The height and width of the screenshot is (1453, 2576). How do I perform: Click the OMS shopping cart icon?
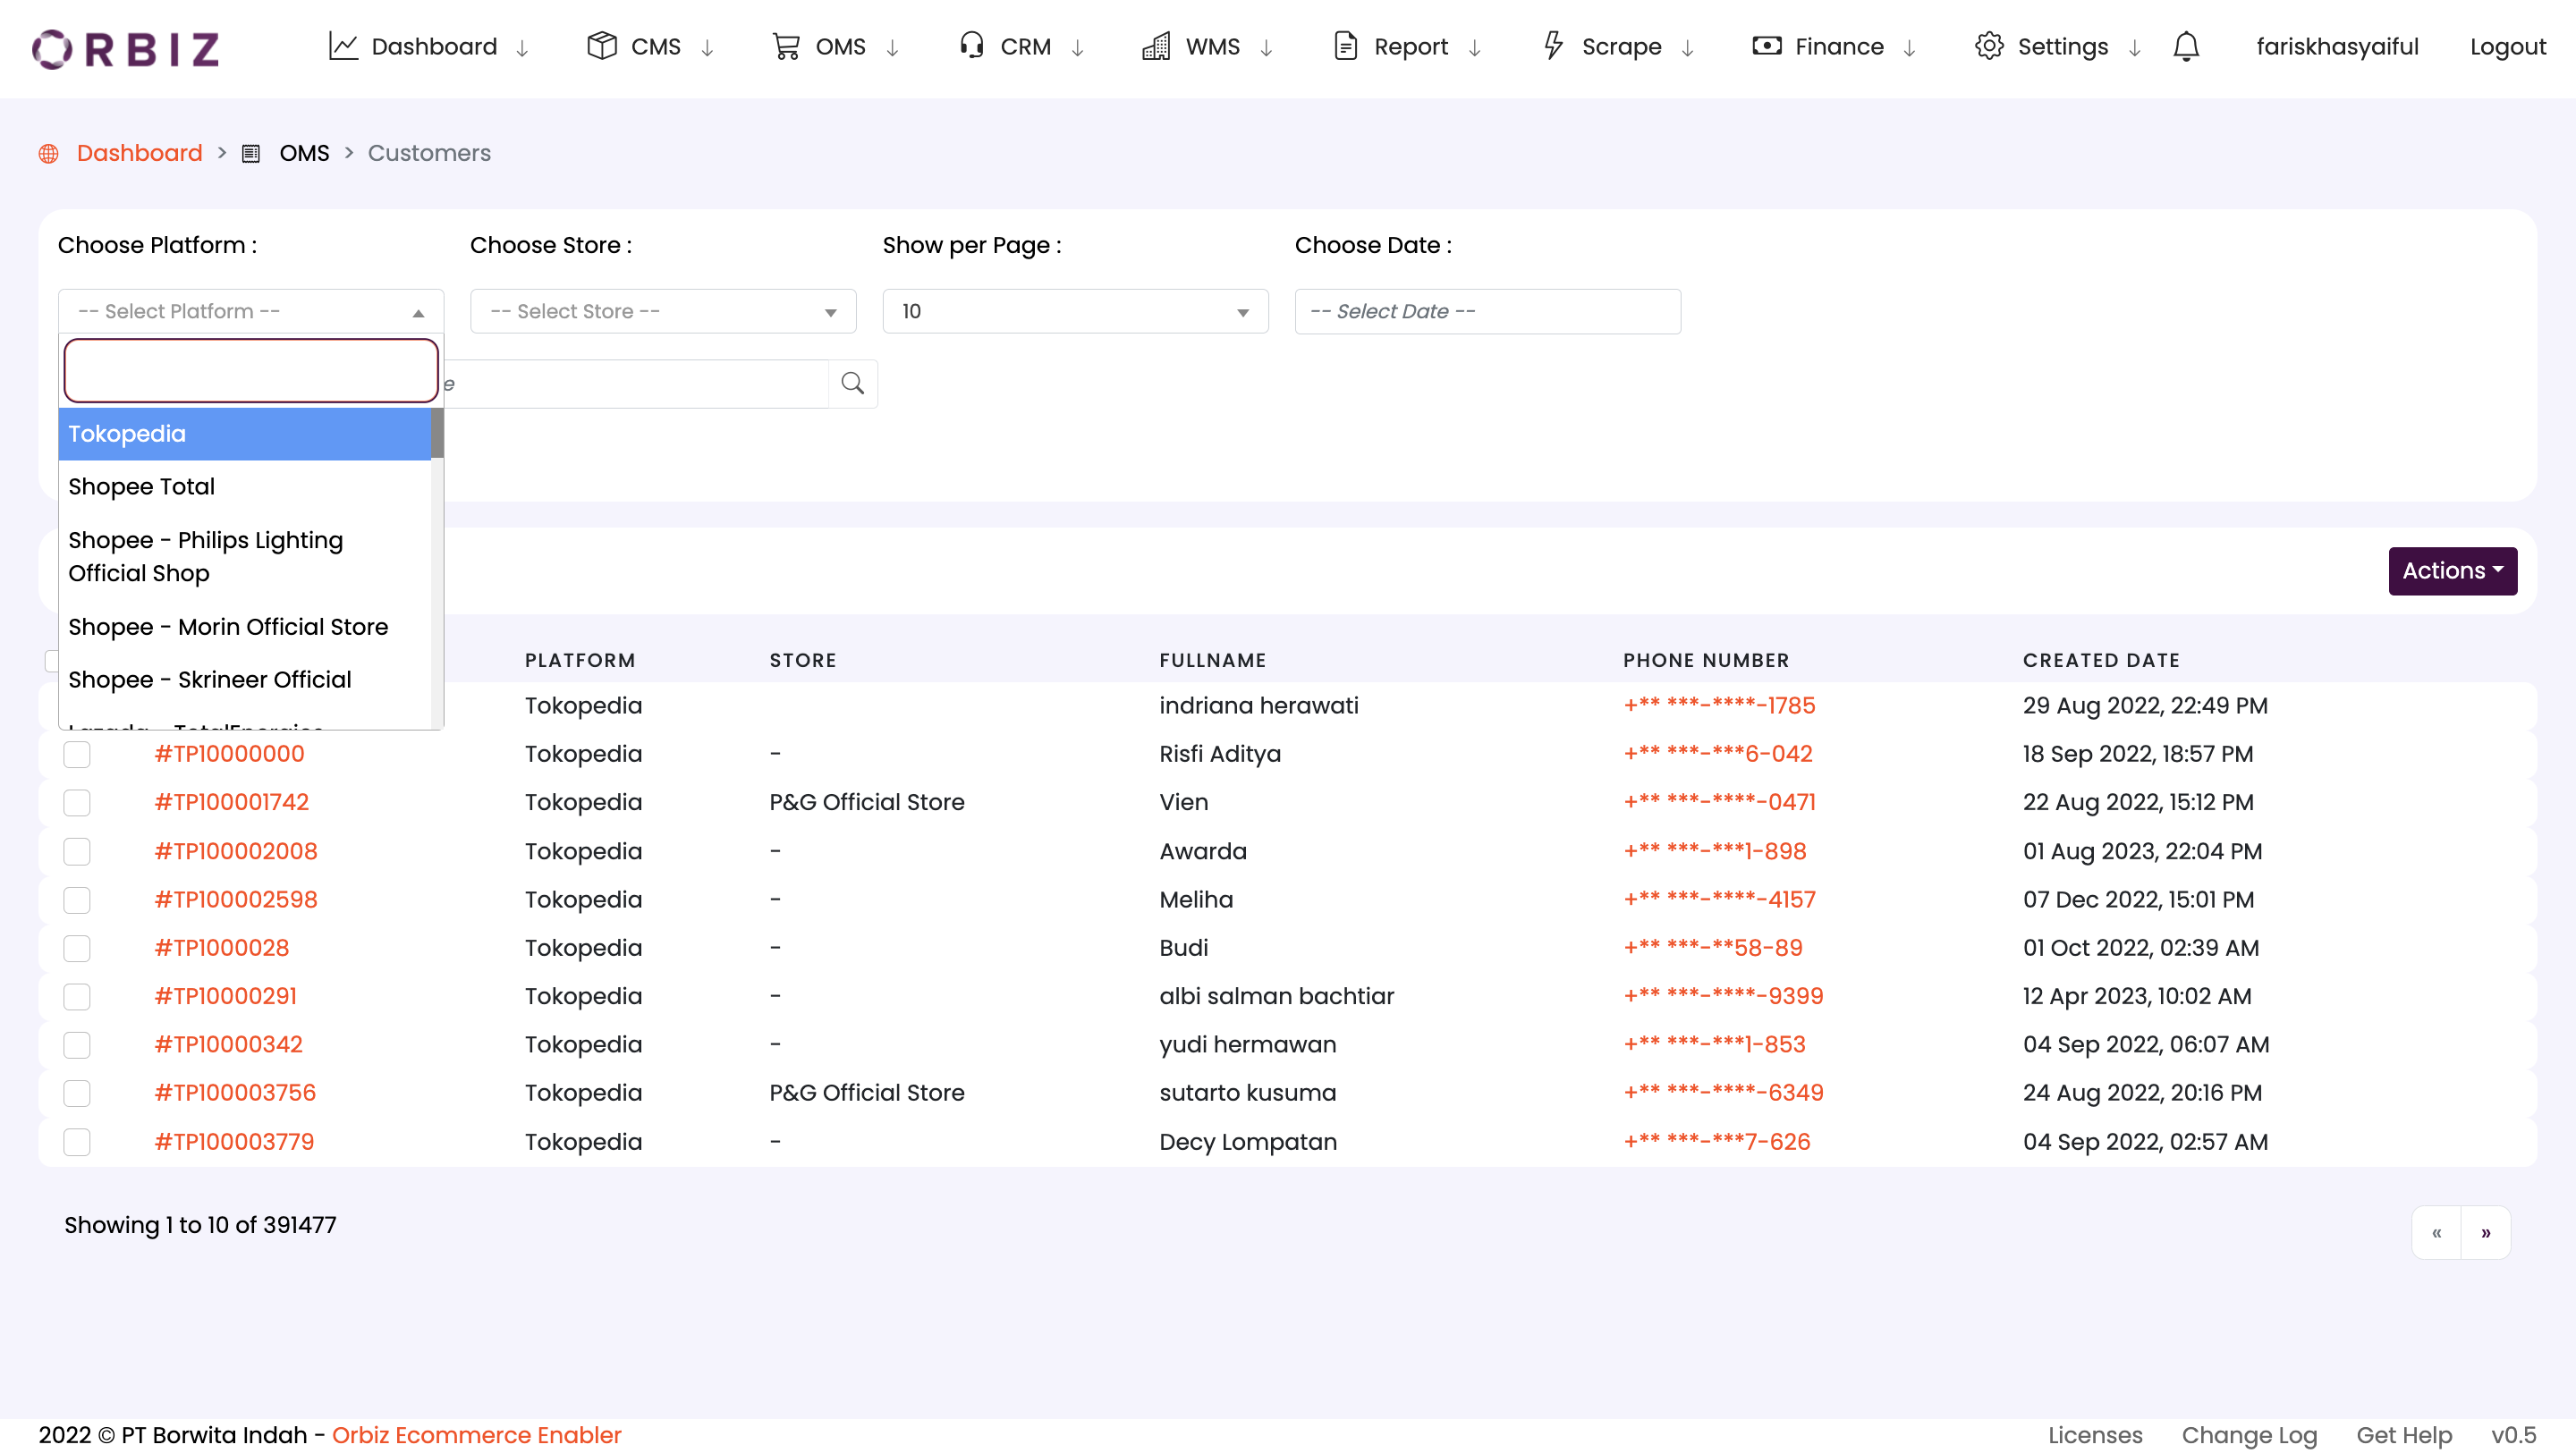coord(786,46)
